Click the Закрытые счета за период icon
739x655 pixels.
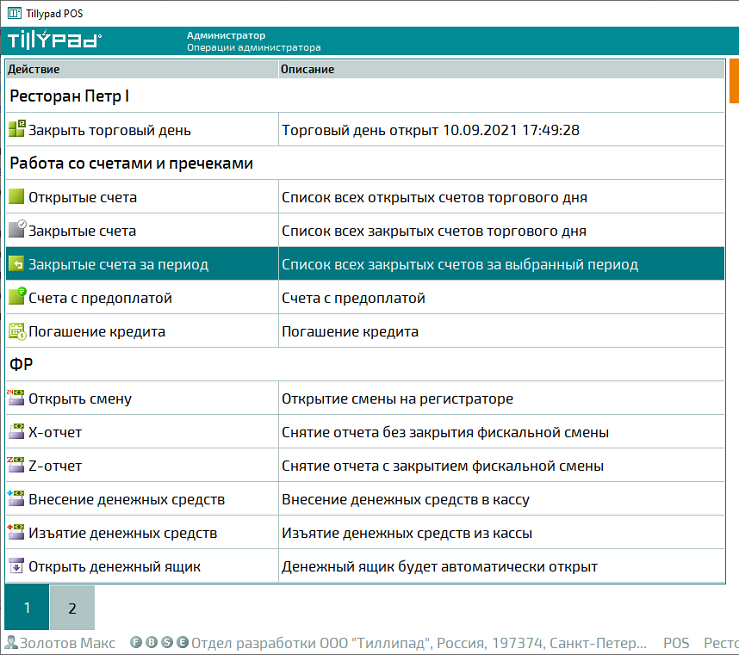click(16, 264)
